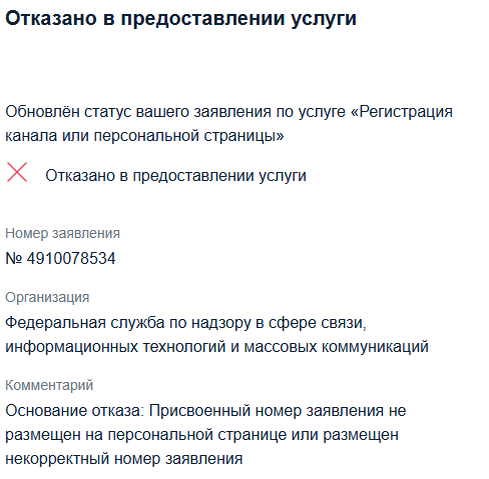Click the words "Присвоенный номер заявления не"
The image size is (489, 479).
pyautogui.click(x=277, y=410)
